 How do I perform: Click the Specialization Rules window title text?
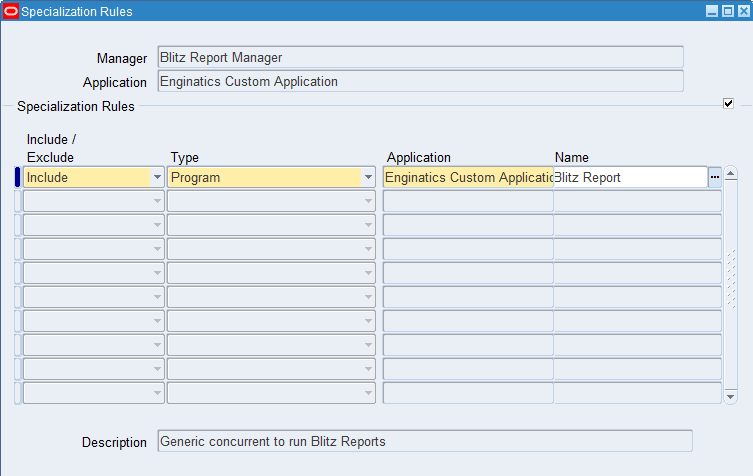(77, 12)
